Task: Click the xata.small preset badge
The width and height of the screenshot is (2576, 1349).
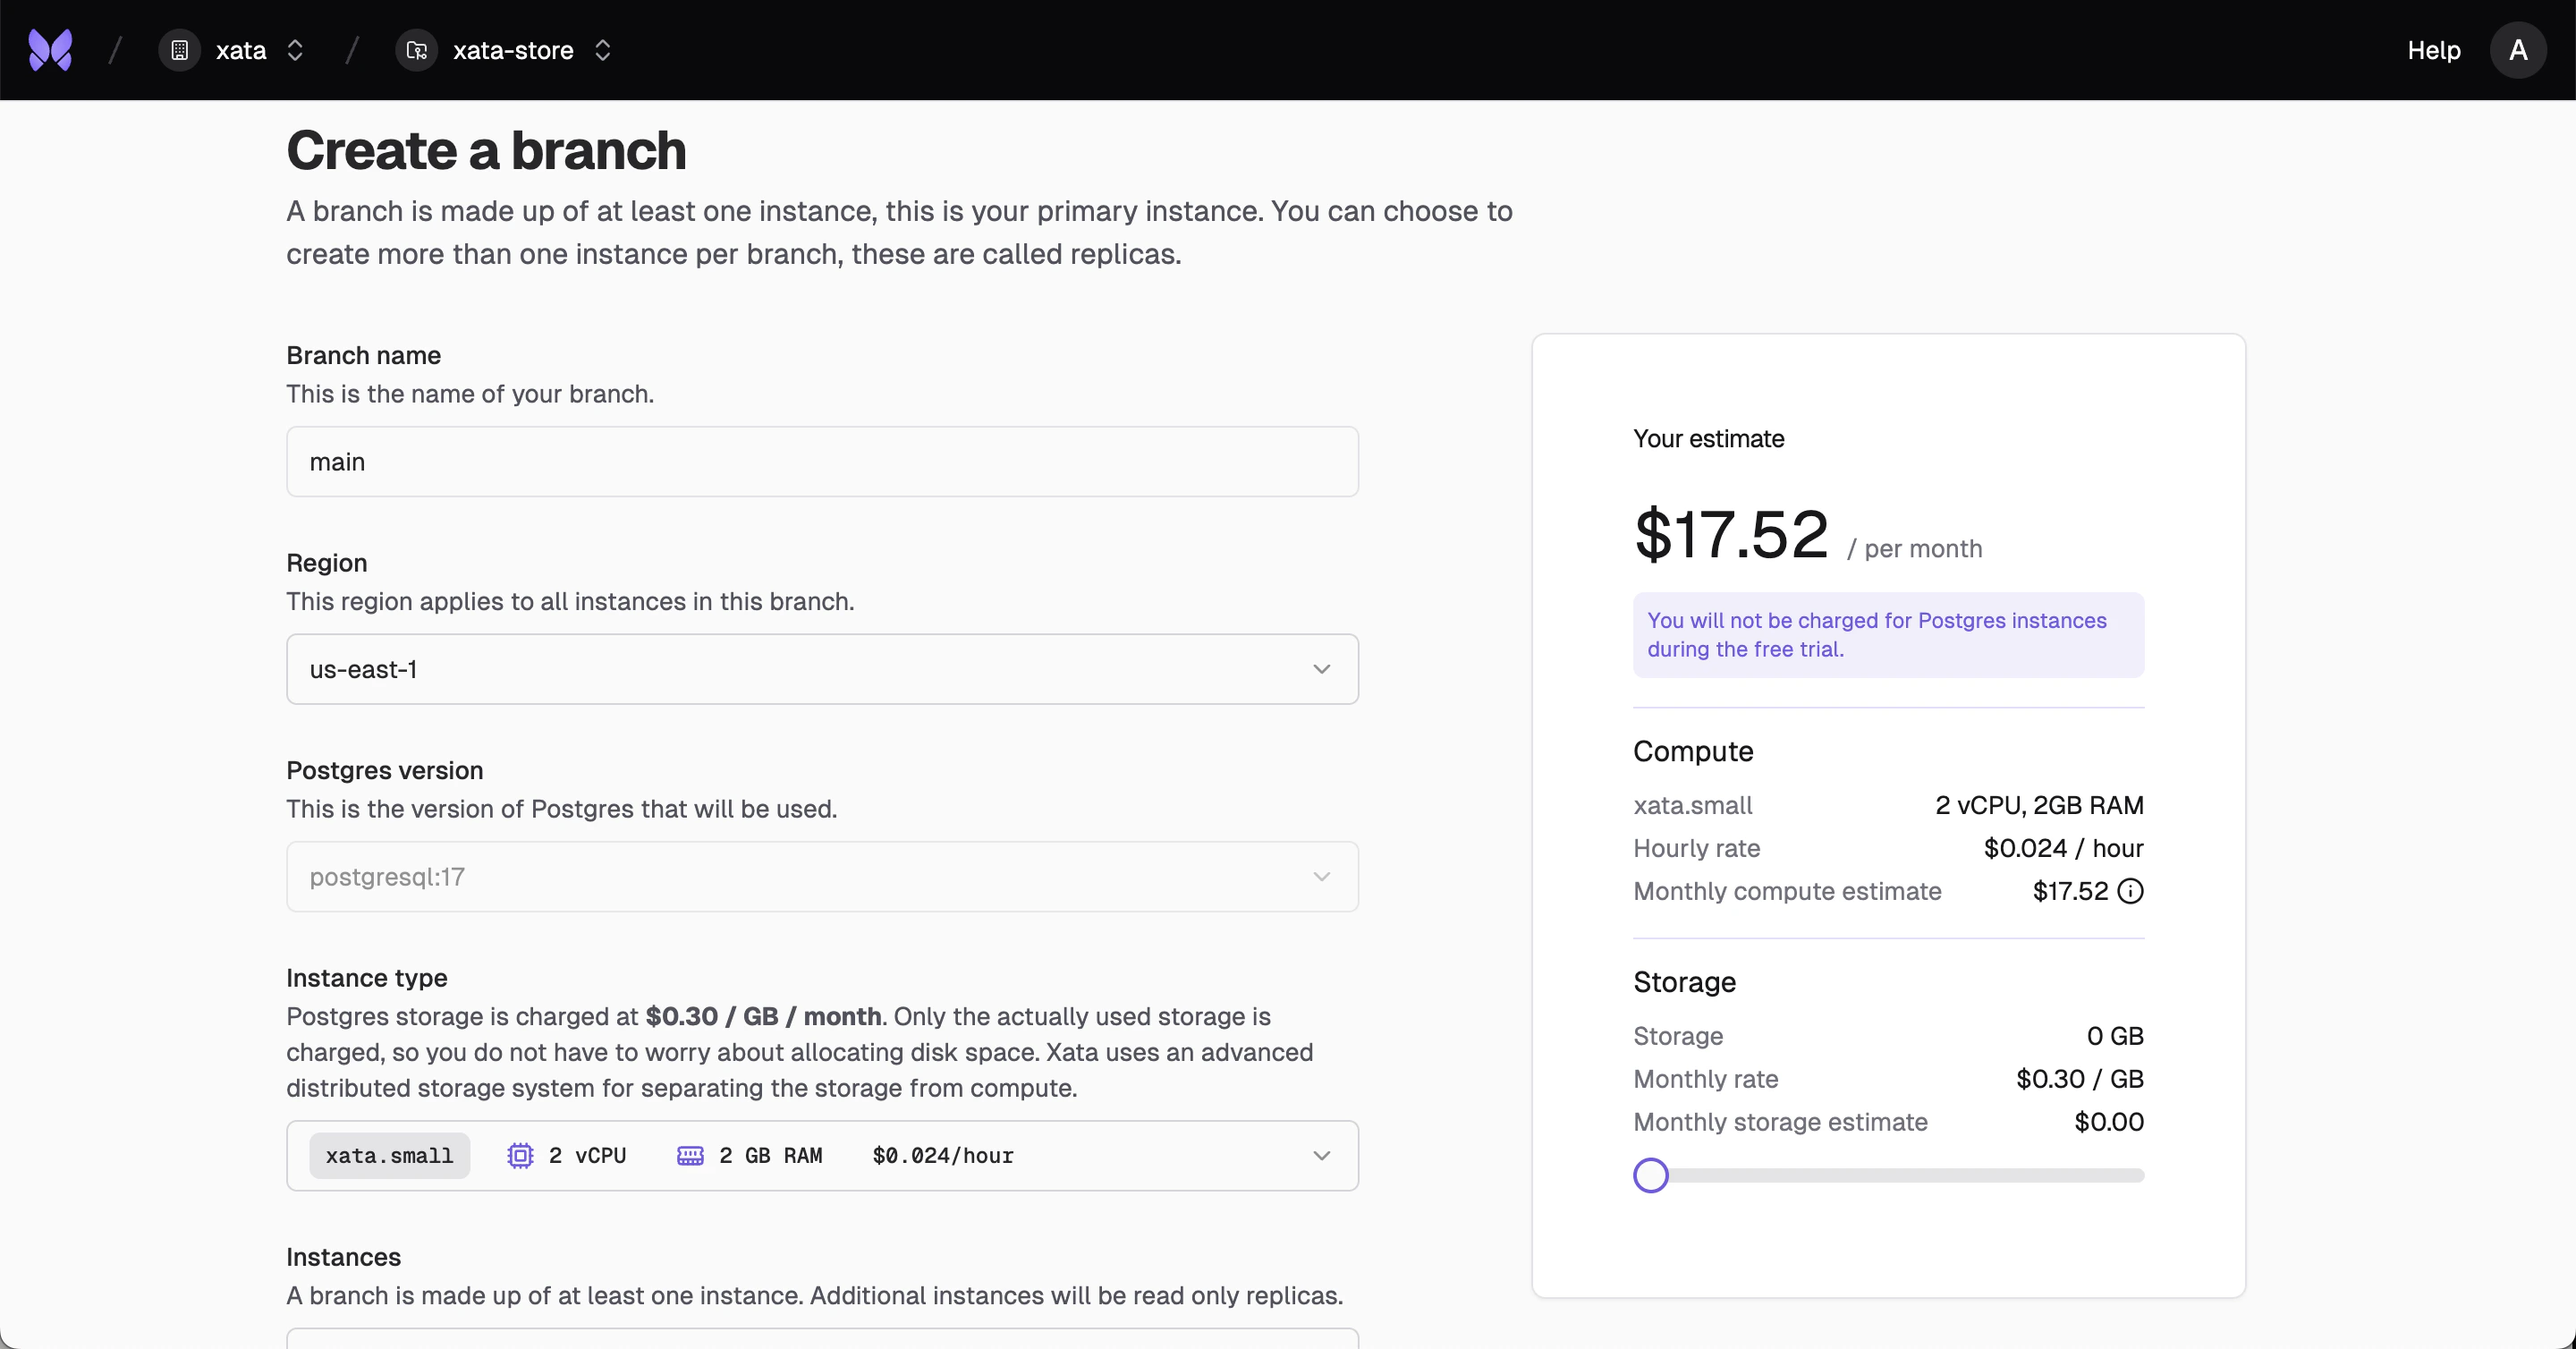Action: 389,1155
